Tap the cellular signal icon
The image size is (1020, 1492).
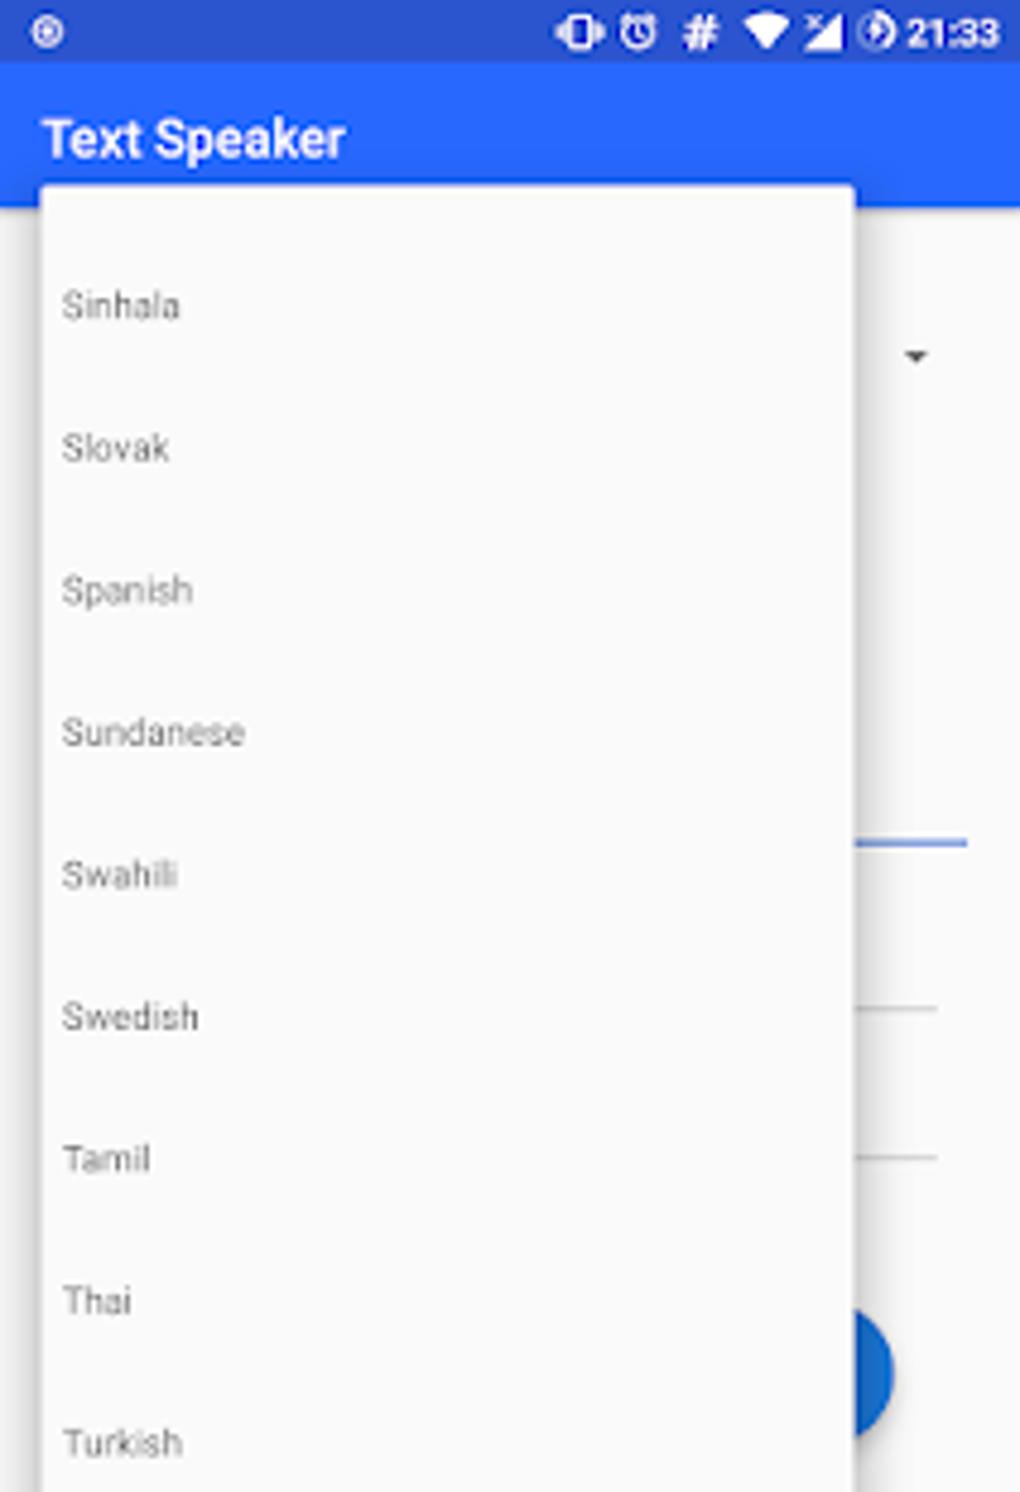(822, 32)
